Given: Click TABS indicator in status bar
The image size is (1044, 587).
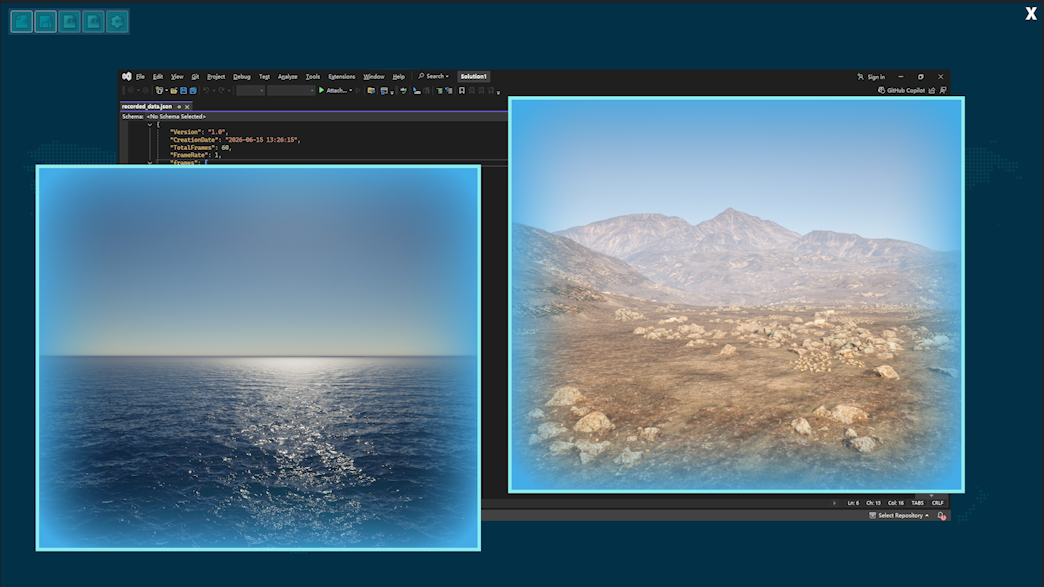Looking at the screenshot, I should [x=917, y=503].
